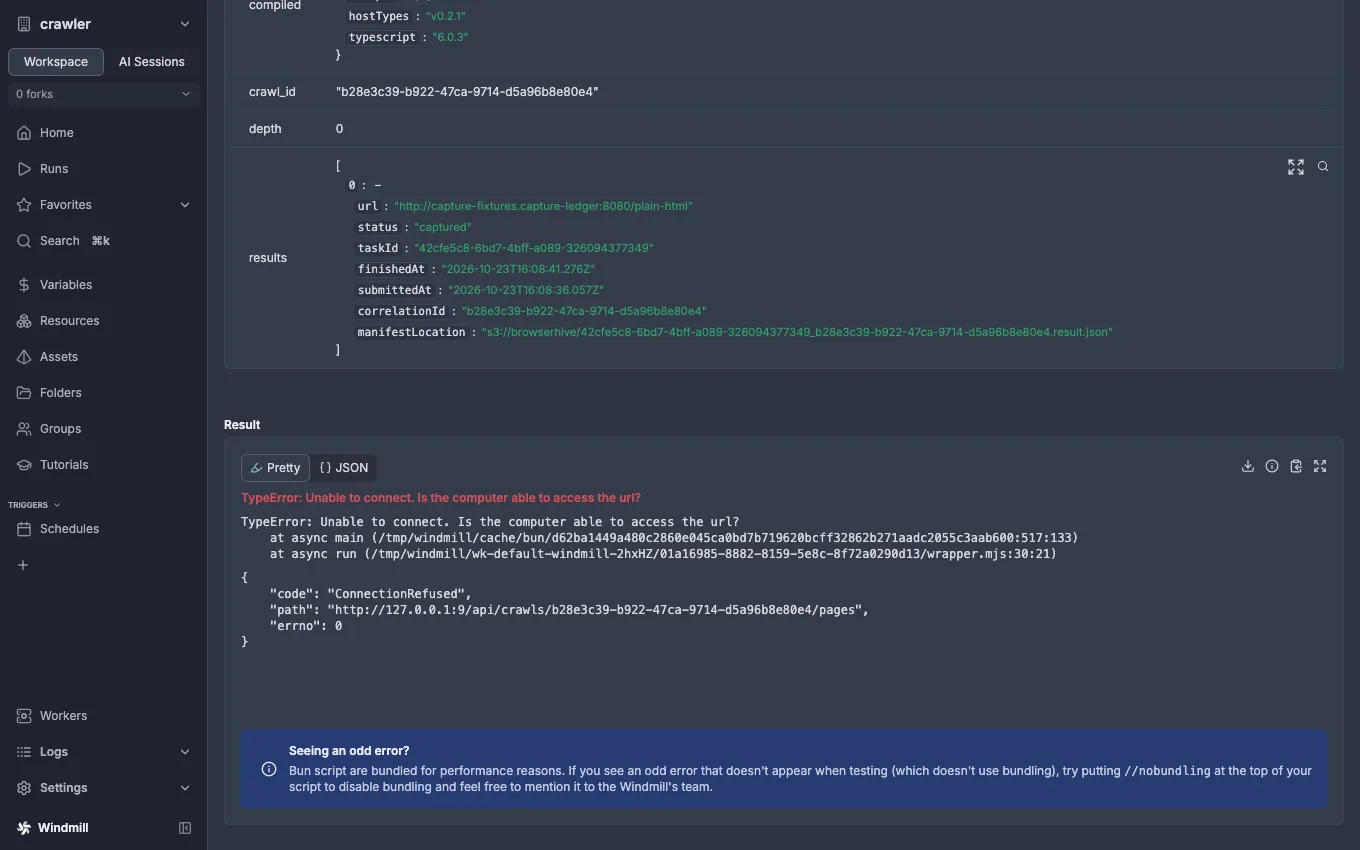This screenshot has width=1360, height=850.
Task: Switch Result view to JSON
Action: (344, 468)
